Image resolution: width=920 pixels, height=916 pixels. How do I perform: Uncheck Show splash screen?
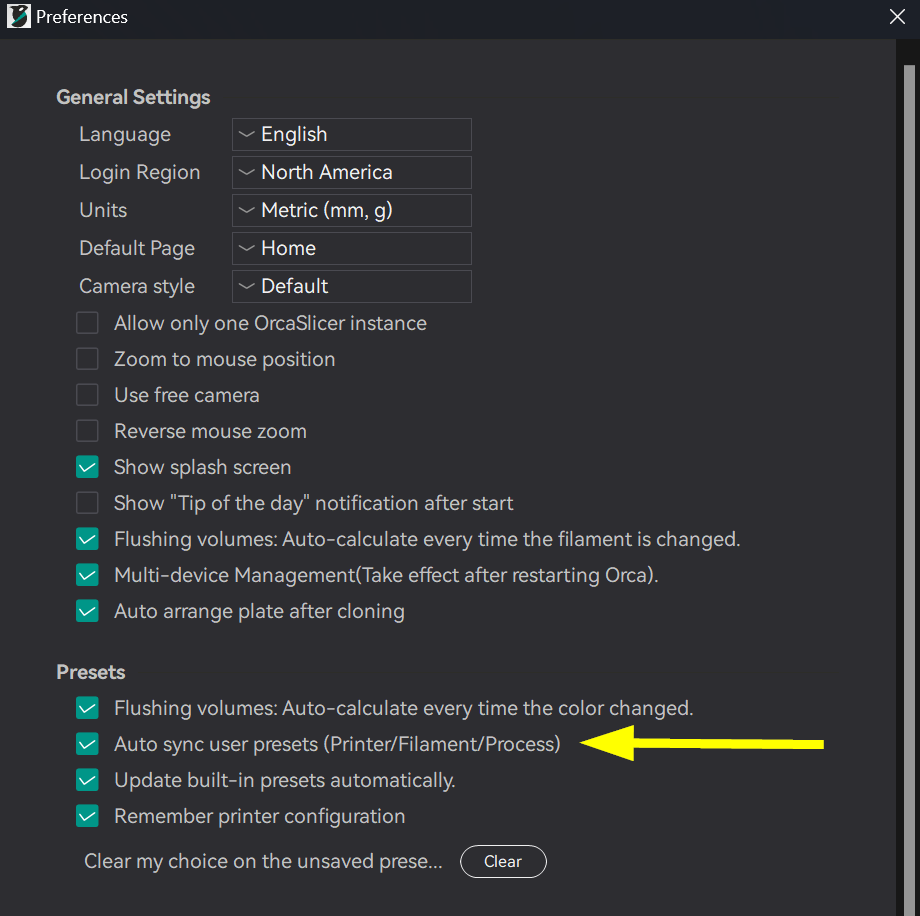pyautogui.click(x=87, y=467)
